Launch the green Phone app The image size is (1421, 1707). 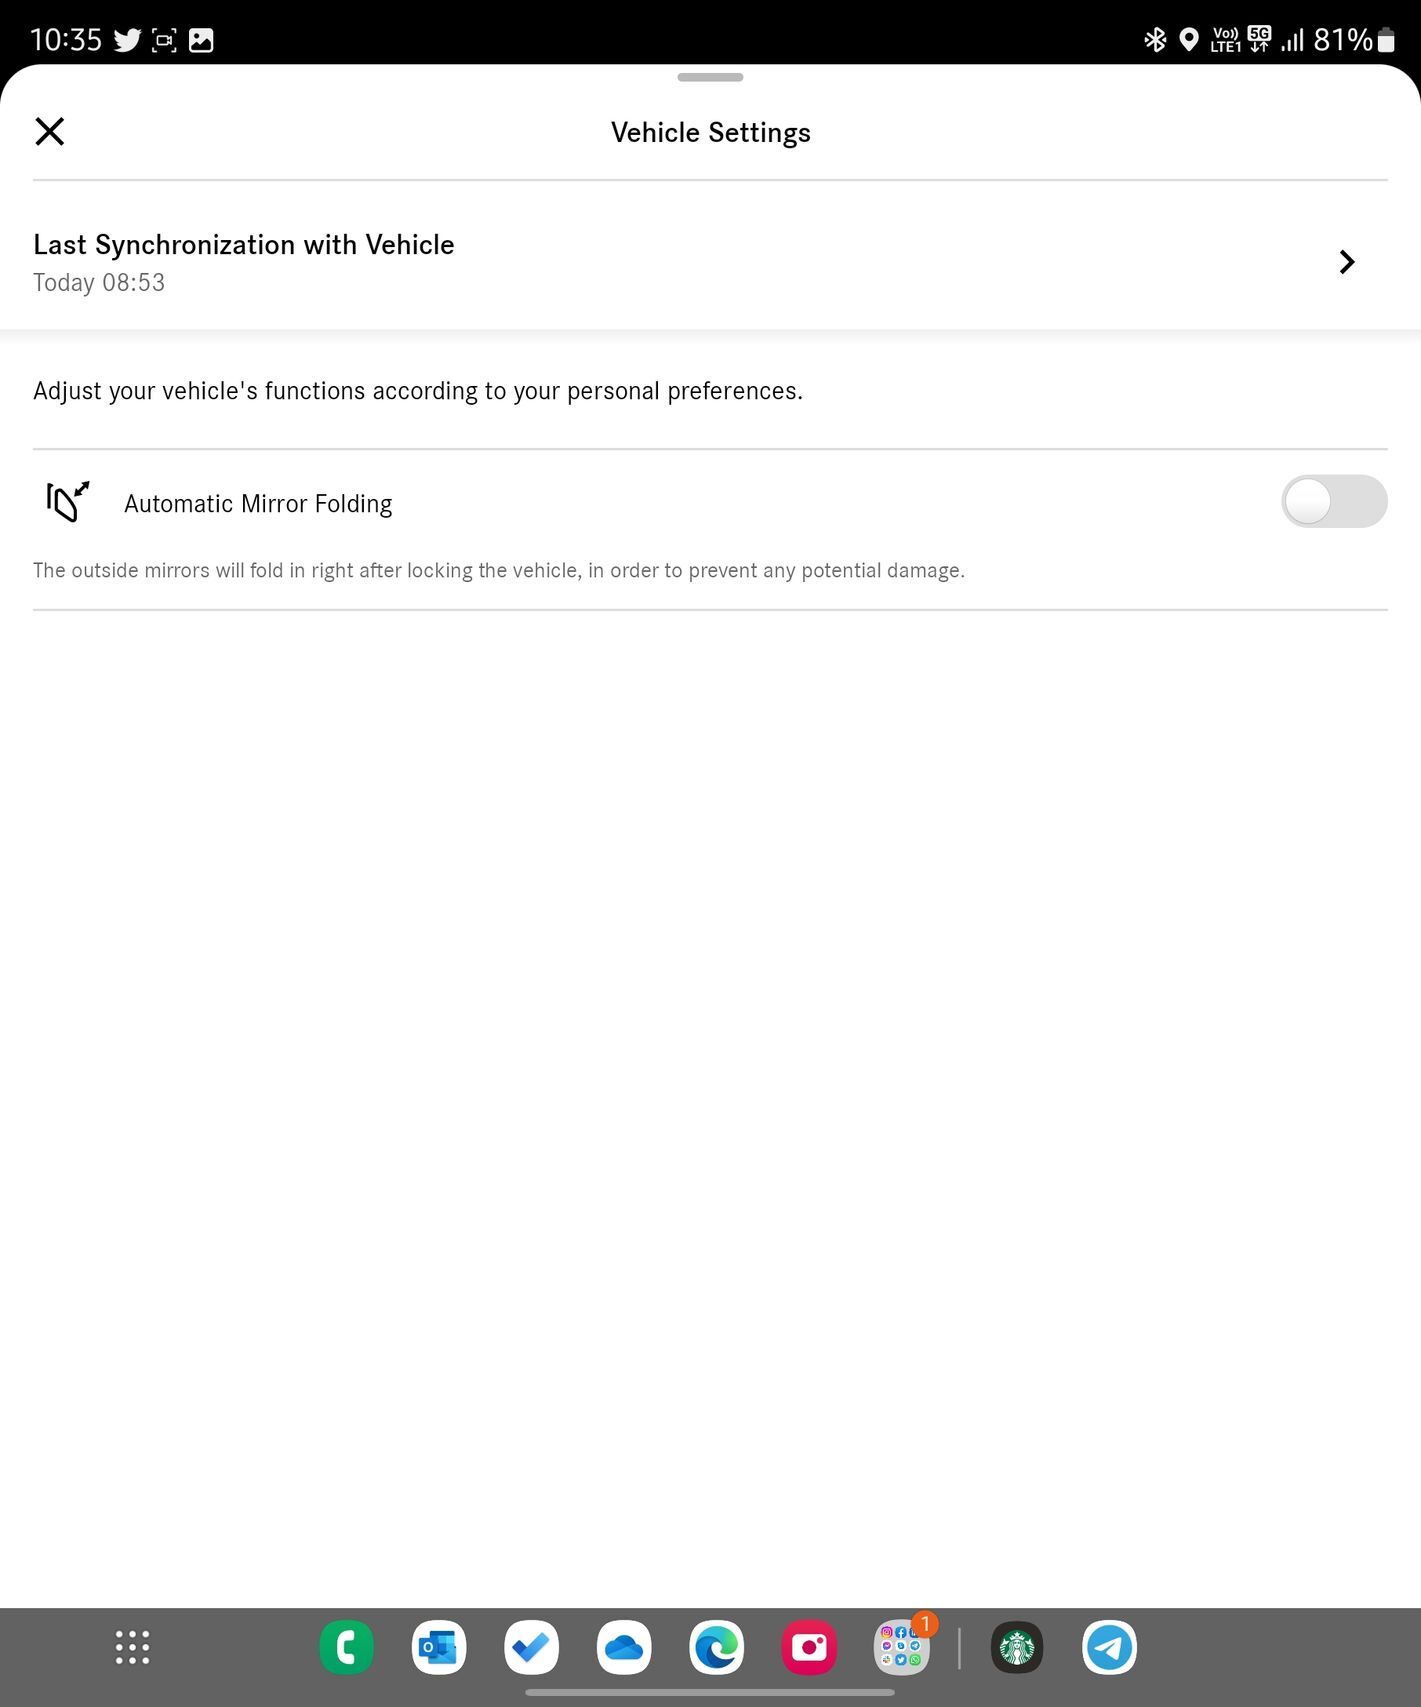(346, 1647)
